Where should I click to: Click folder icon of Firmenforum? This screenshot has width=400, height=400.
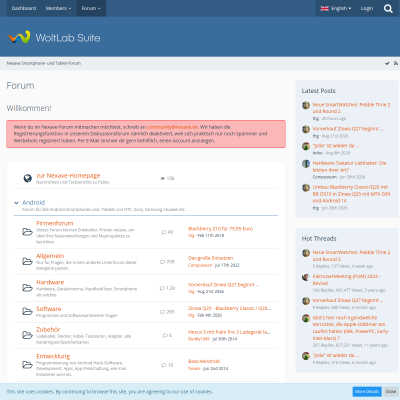point(27,232)
